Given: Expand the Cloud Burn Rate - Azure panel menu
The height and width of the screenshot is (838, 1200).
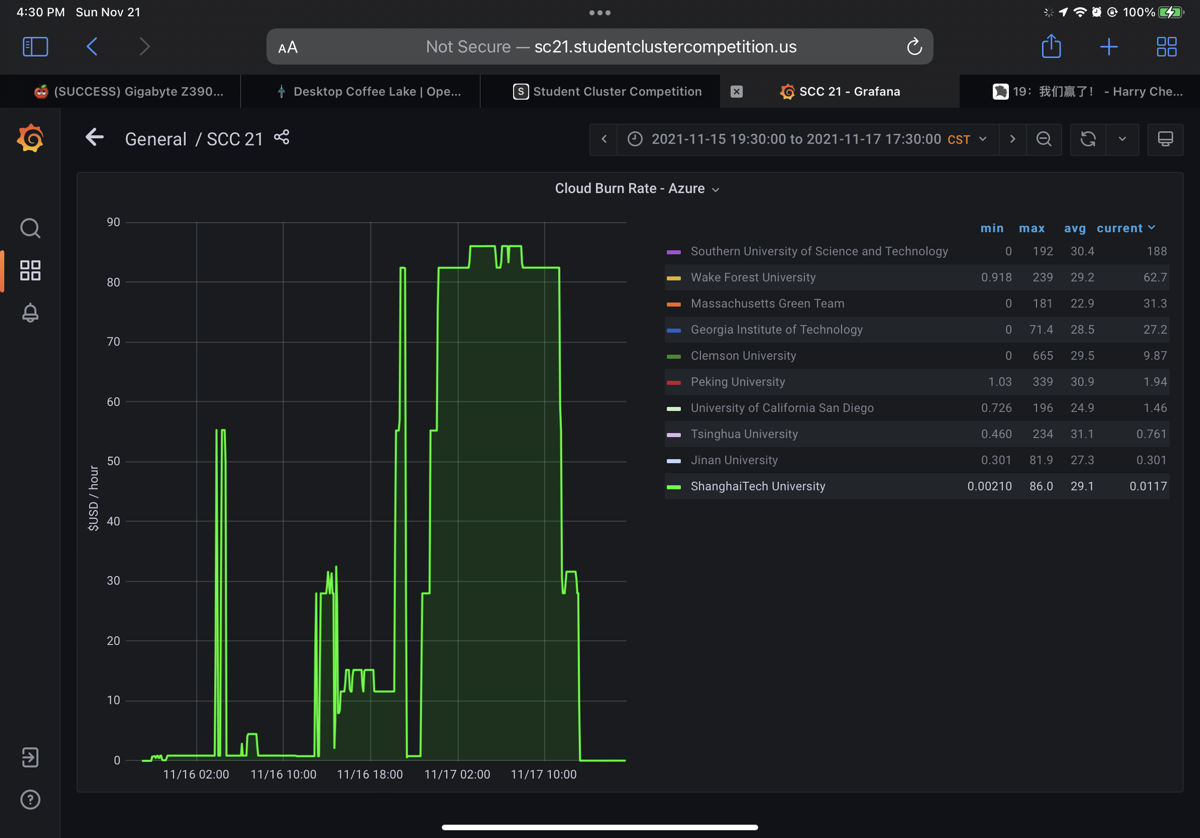Looking at the screenshot, I should click(637, 188).
